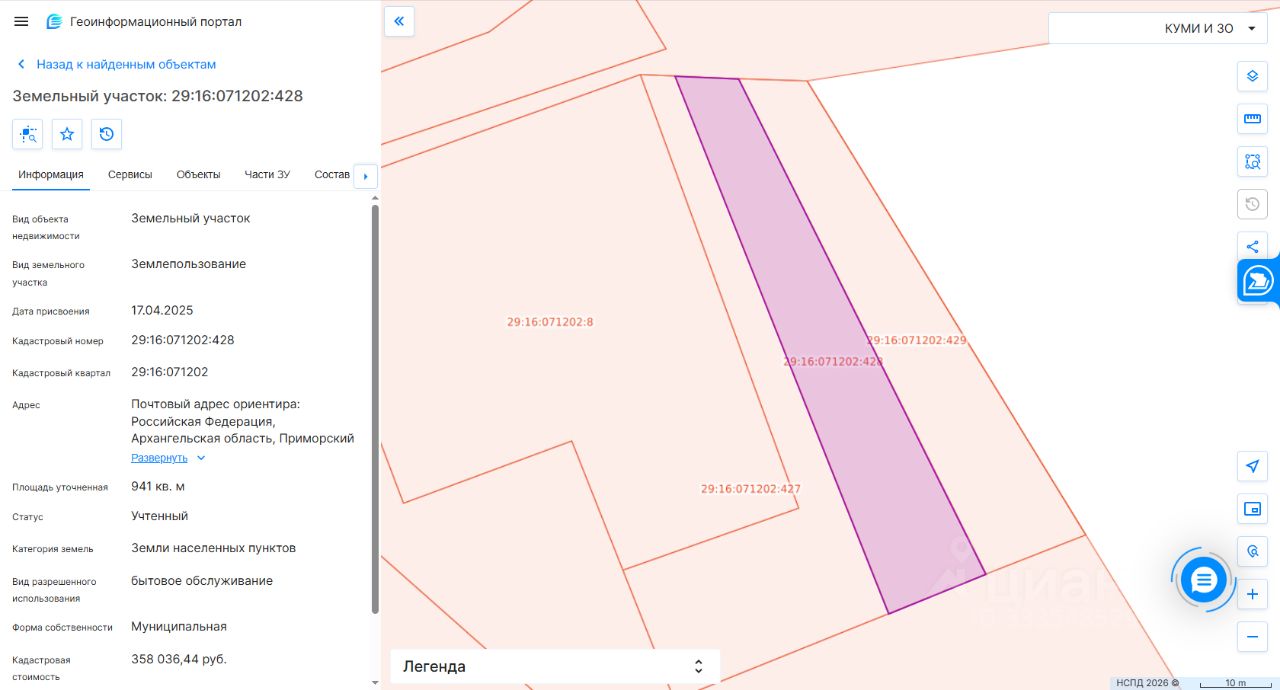Open the hamburger main menu
Screen dimensions: 1280x690
point(21,21)
